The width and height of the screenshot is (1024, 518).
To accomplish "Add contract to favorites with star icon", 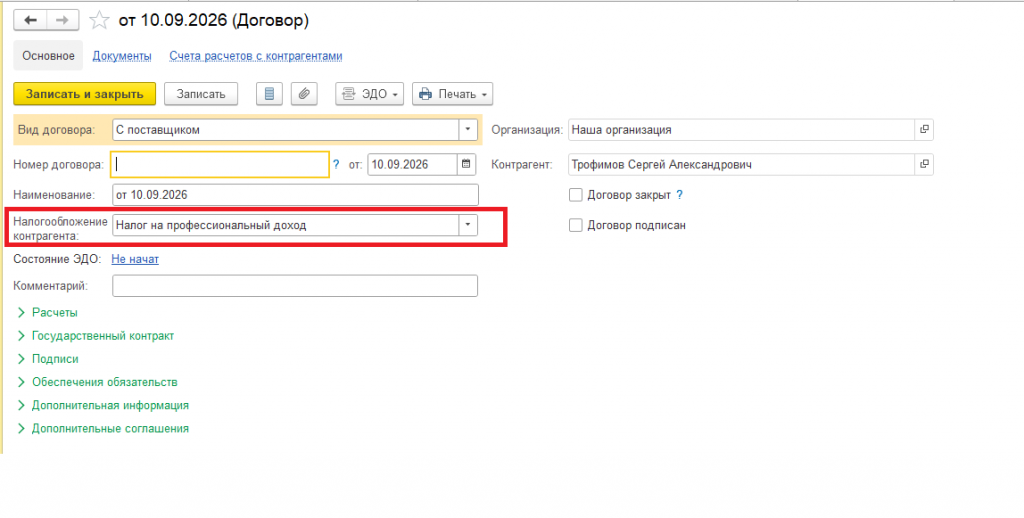I will click(99, 21).
